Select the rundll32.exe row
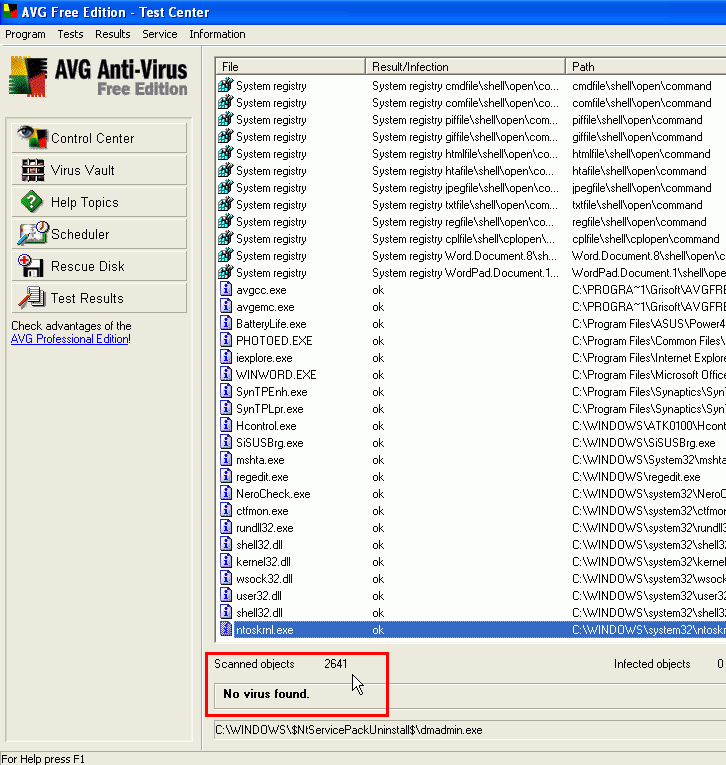726x765 pixels. tap(470, 527)
